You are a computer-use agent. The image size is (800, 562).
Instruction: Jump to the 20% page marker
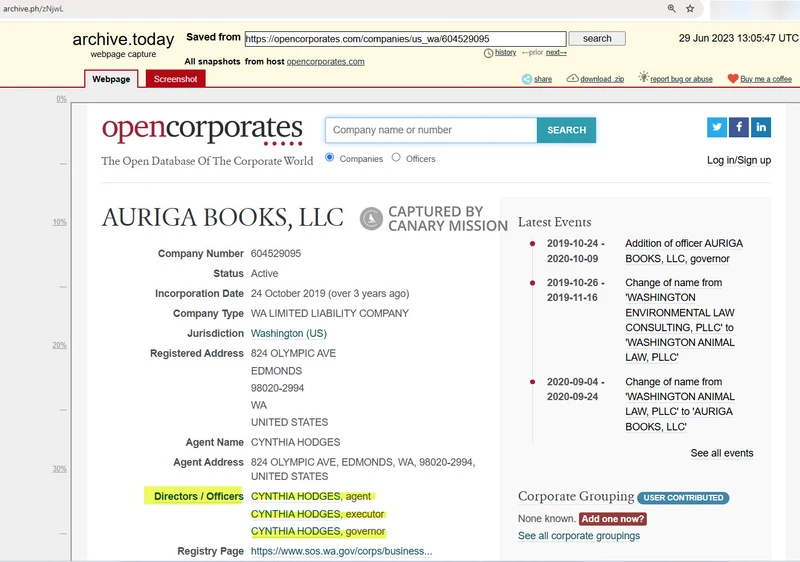coord(60,345)
